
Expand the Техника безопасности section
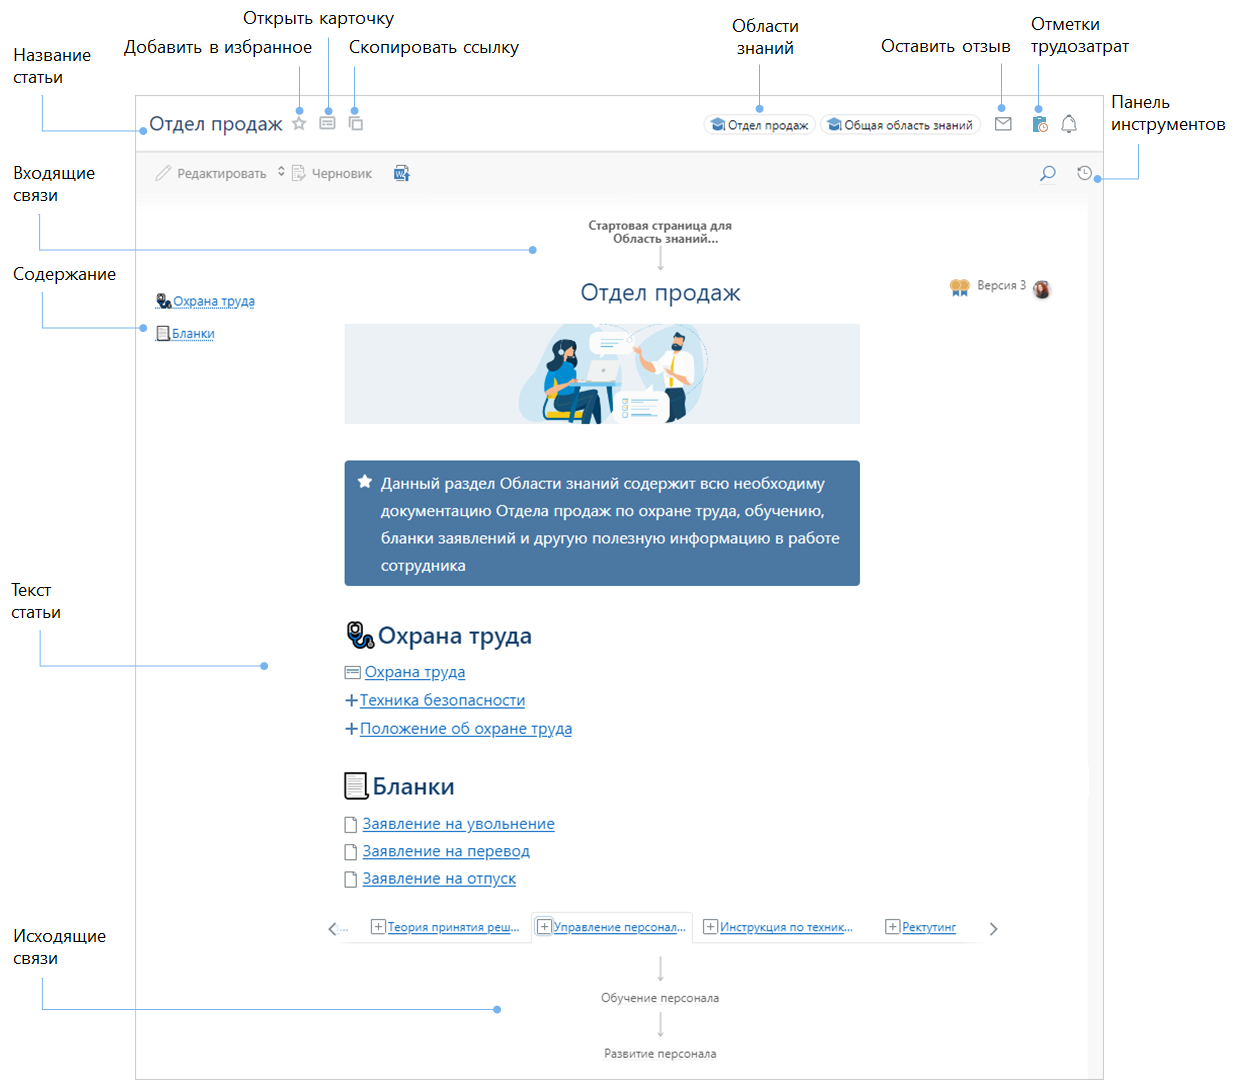(351, 701)
